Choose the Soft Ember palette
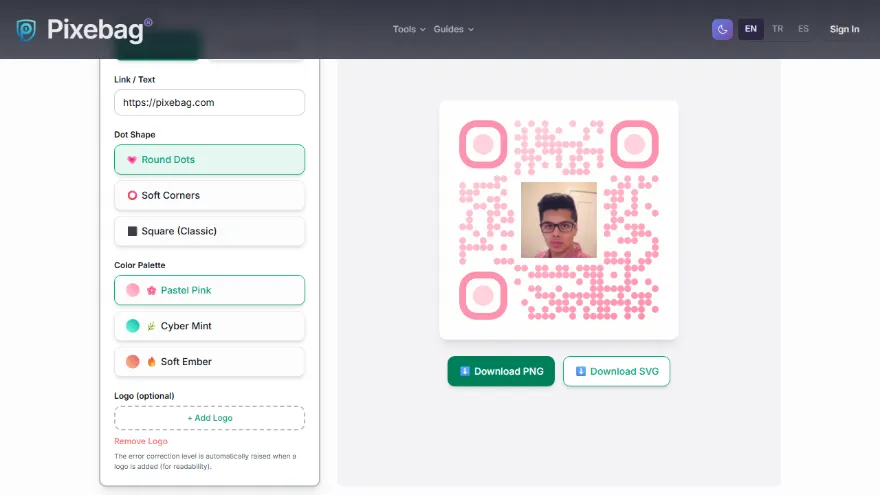 209,361
